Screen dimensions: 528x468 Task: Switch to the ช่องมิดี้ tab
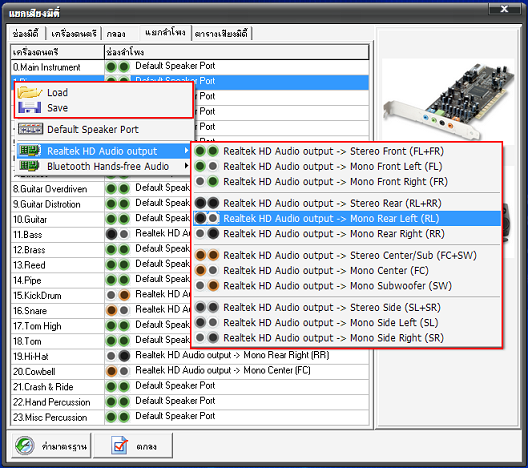(26, 34)
